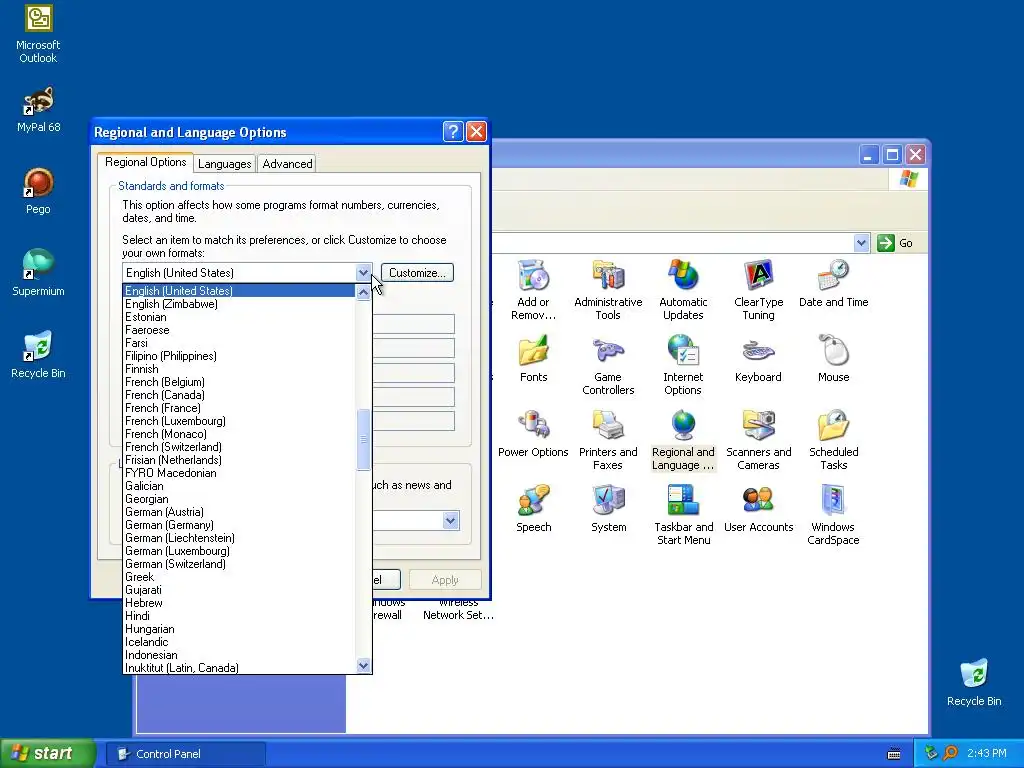The width and height of the screenshot is (1024, 768).
Task: Choose Estonian from the list
Action: tap(239, 317)
